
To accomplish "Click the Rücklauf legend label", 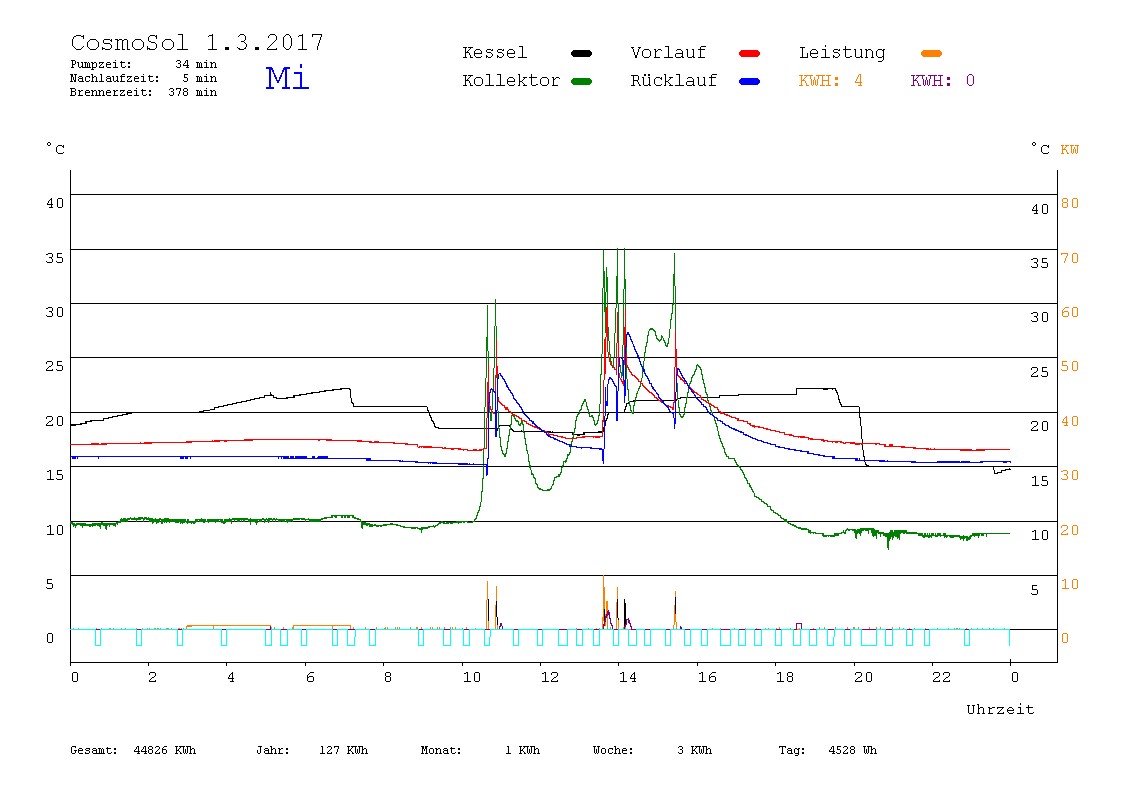I will point(674,81).
